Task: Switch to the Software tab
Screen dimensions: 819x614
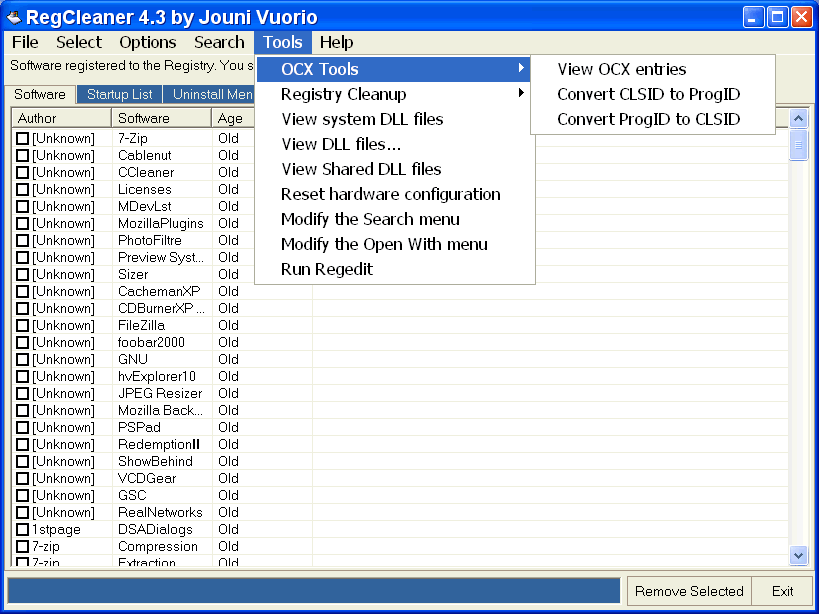Action: [40, 95]
